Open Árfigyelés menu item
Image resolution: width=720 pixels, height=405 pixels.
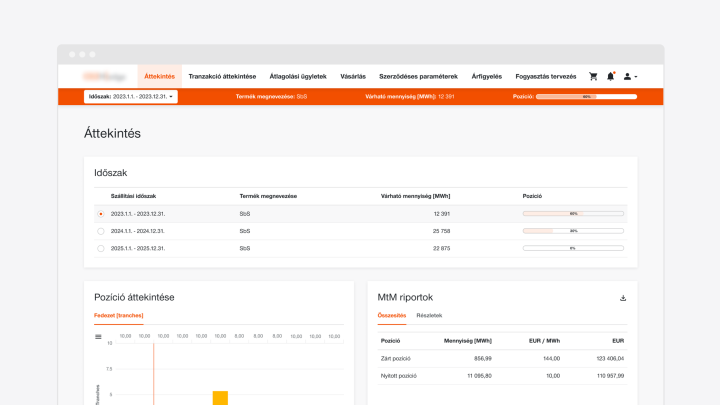tap(487, 77)
